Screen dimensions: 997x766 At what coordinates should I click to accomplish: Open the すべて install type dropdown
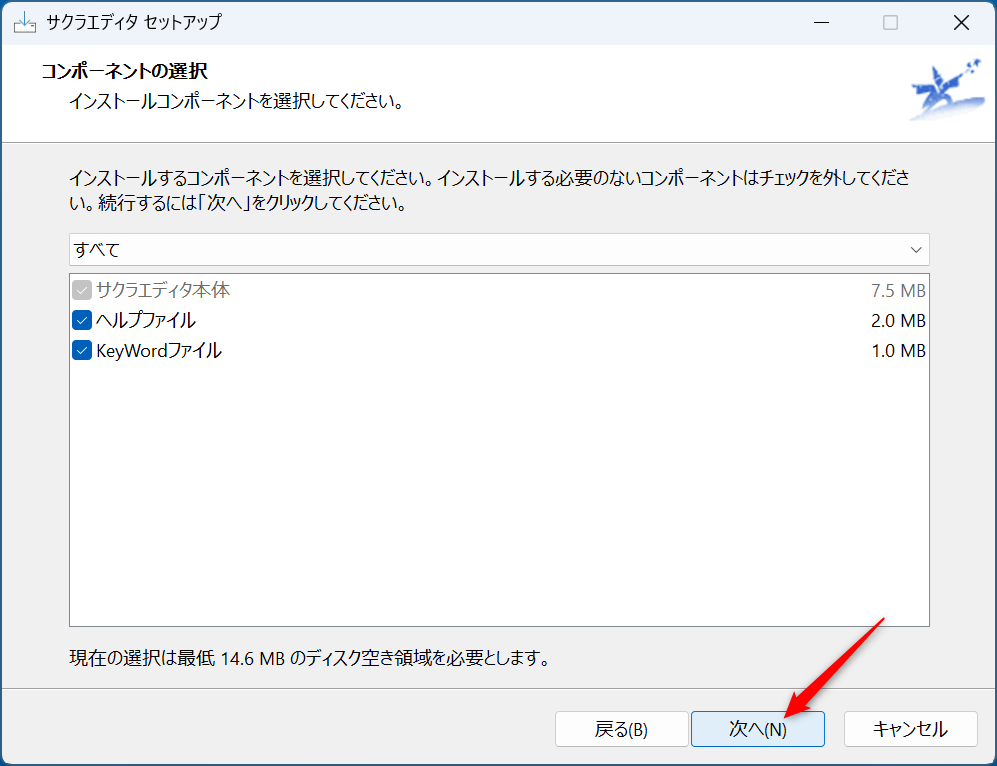click(499, 250)
